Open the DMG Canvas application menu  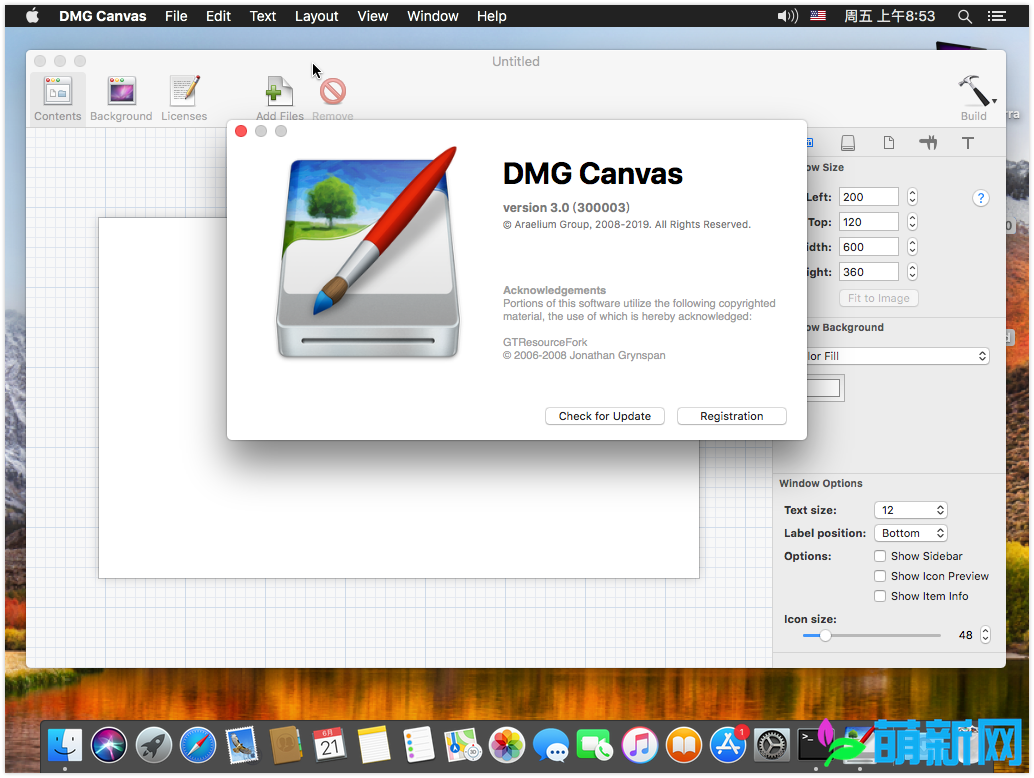103,16
